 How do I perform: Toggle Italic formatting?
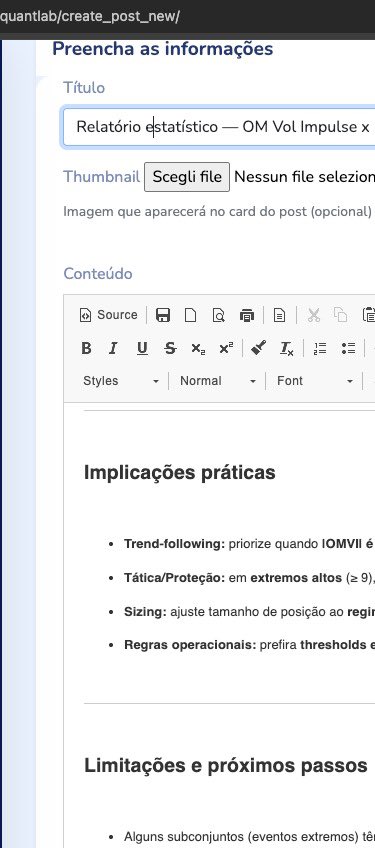[x=113, y=349]
